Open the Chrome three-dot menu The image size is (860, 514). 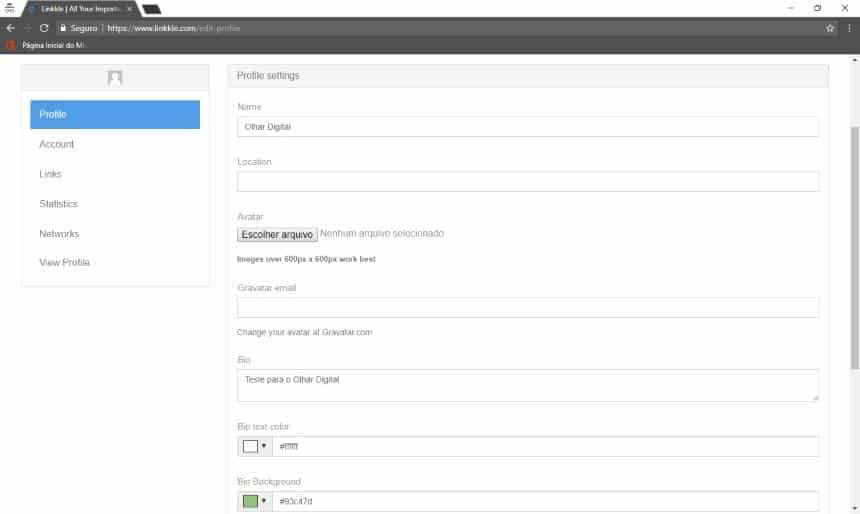click(848, 28)
